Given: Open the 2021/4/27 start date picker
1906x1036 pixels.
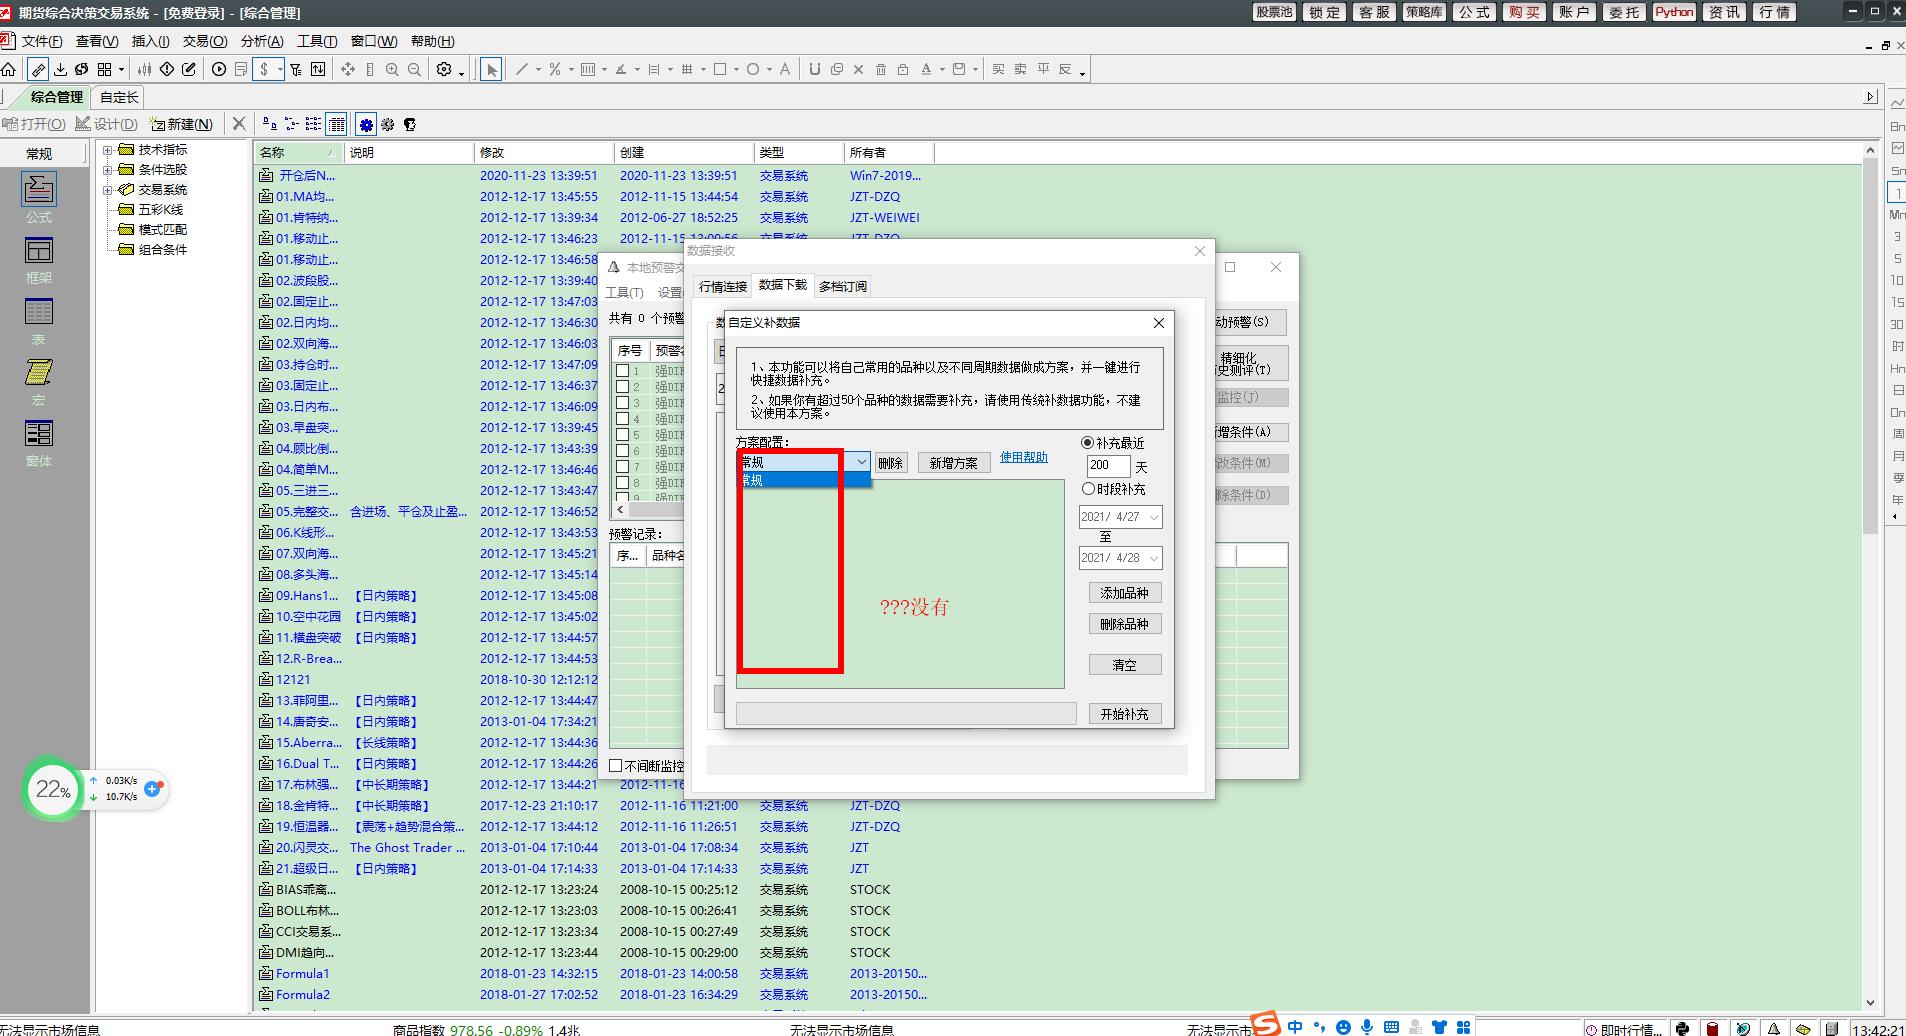Looking at the screenshot, I should click(1153, 517).
